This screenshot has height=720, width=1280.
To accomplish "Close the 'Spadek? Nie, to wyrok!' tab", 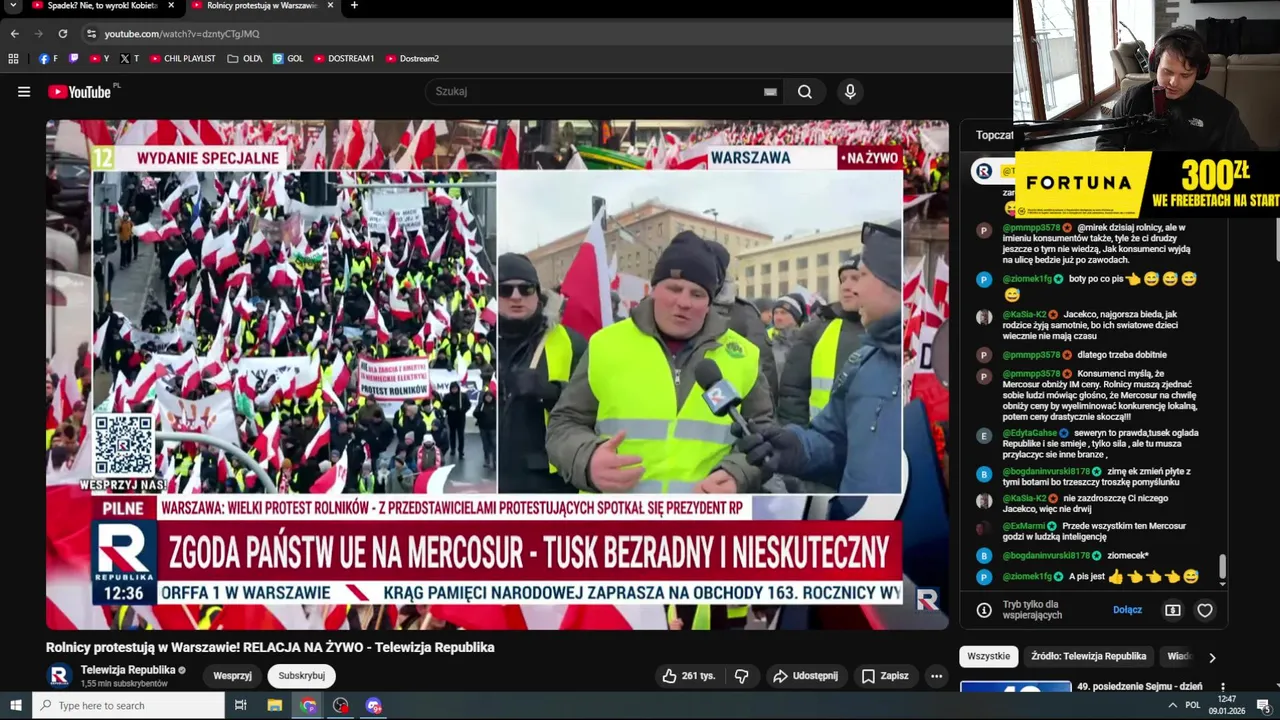I will coord(171,5).
